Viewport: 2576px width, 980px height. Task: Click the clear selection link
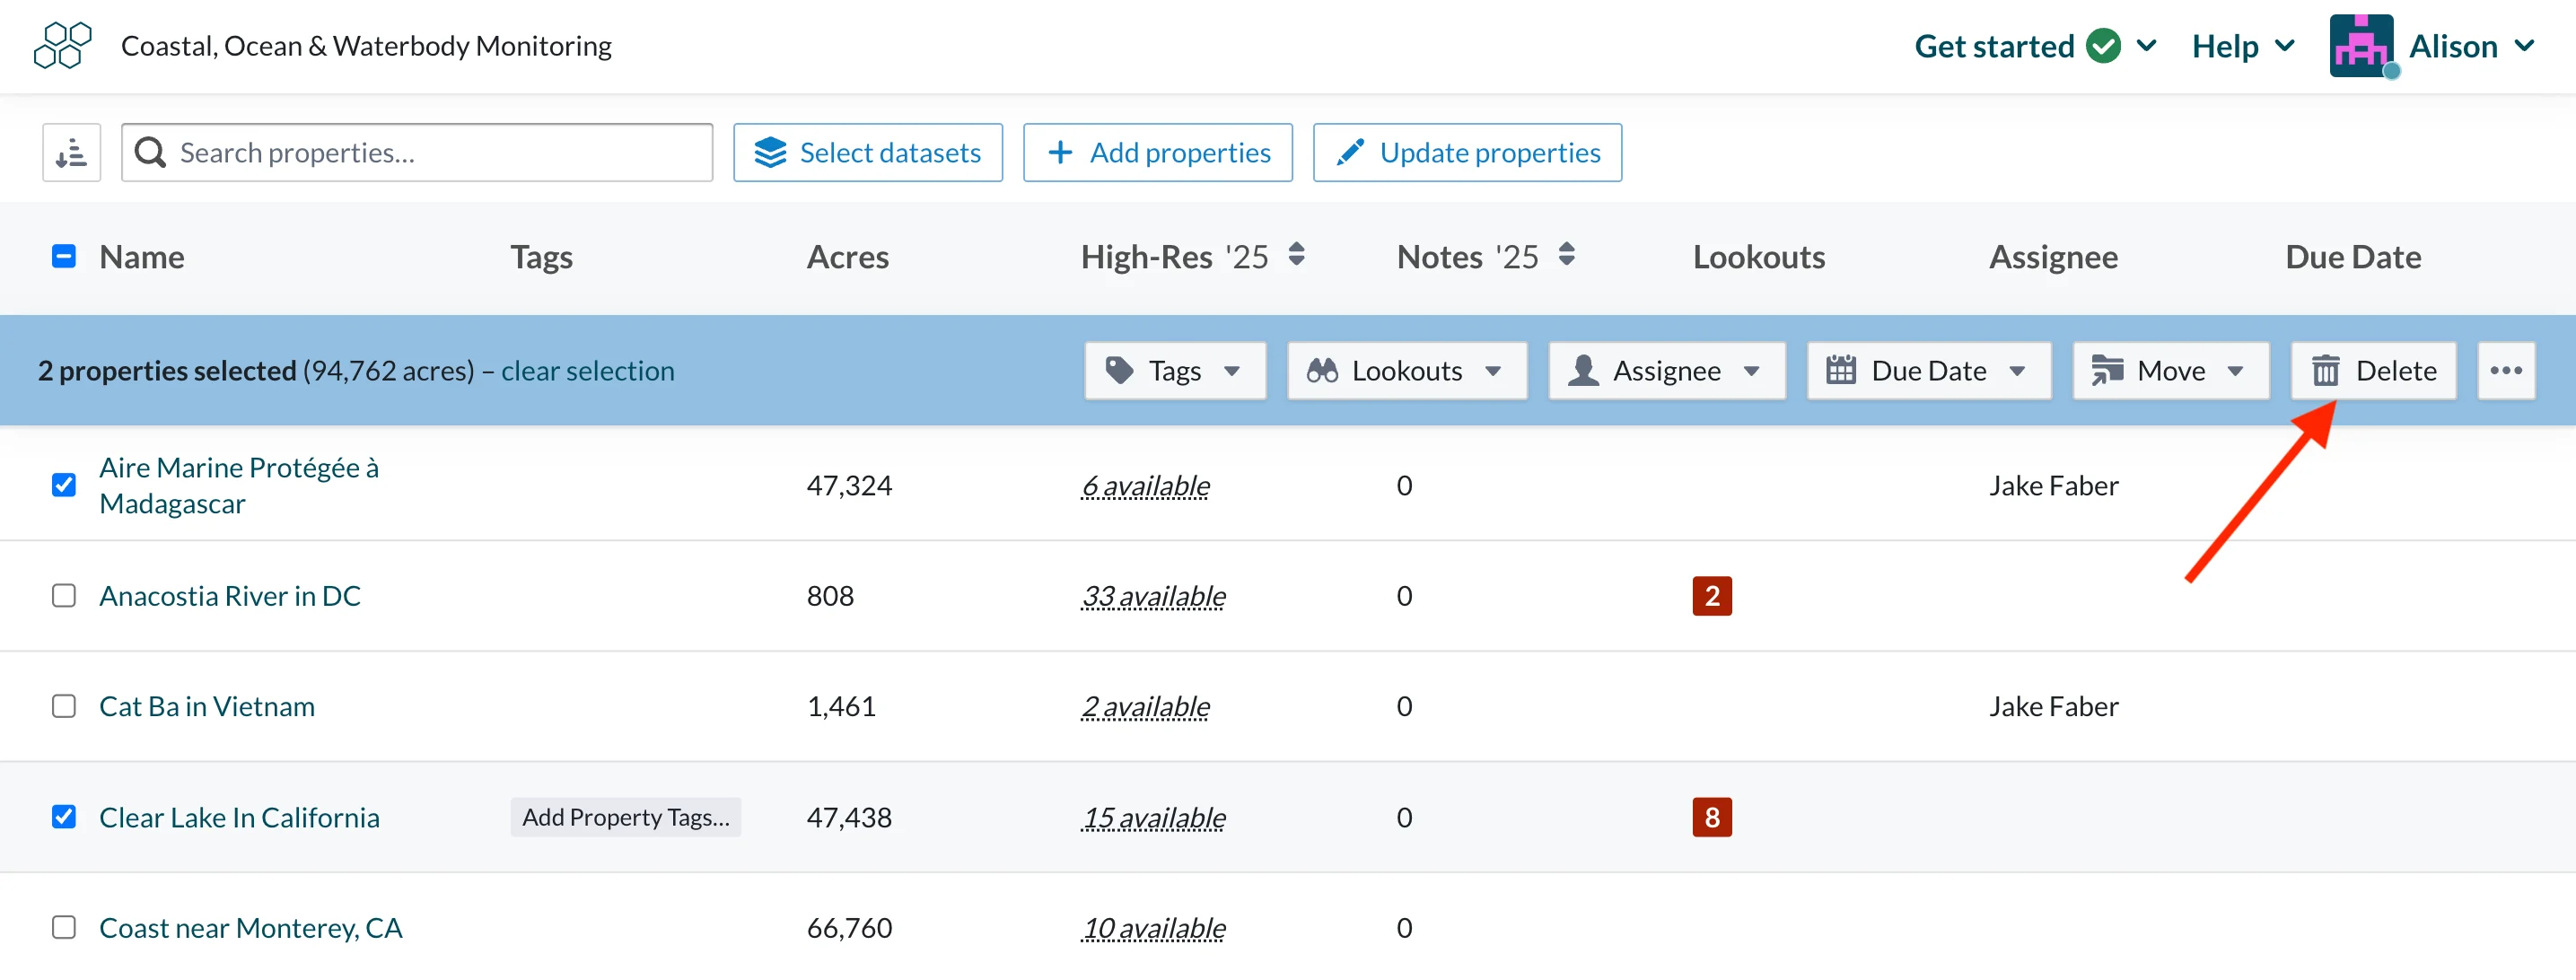[x=588, y=371]
